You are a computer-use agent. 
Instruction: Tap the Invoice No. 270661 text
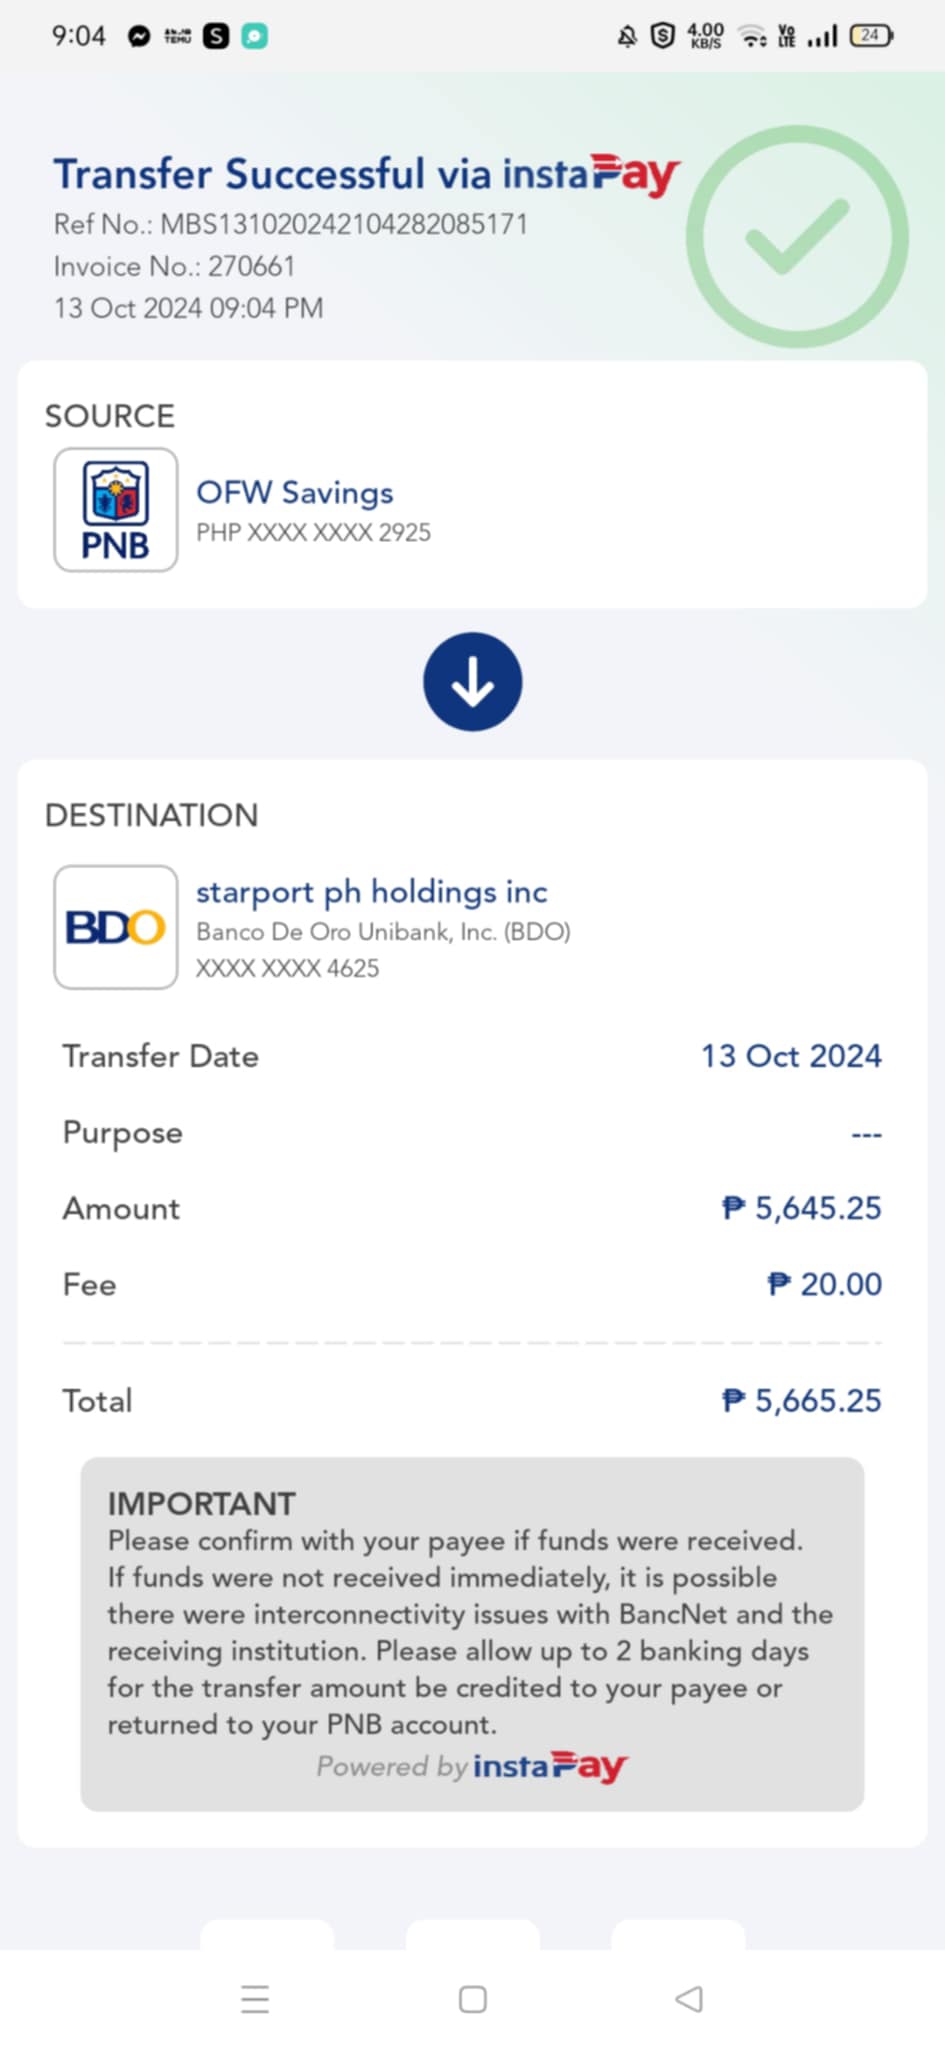(x=174, y=266)
